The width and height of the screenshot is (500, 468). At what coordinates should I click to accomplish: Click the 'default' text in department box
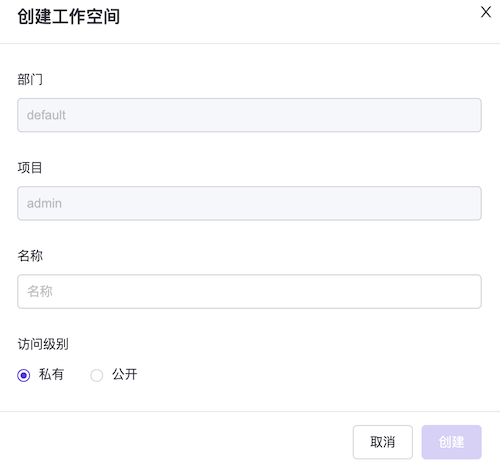click(46, 115)
